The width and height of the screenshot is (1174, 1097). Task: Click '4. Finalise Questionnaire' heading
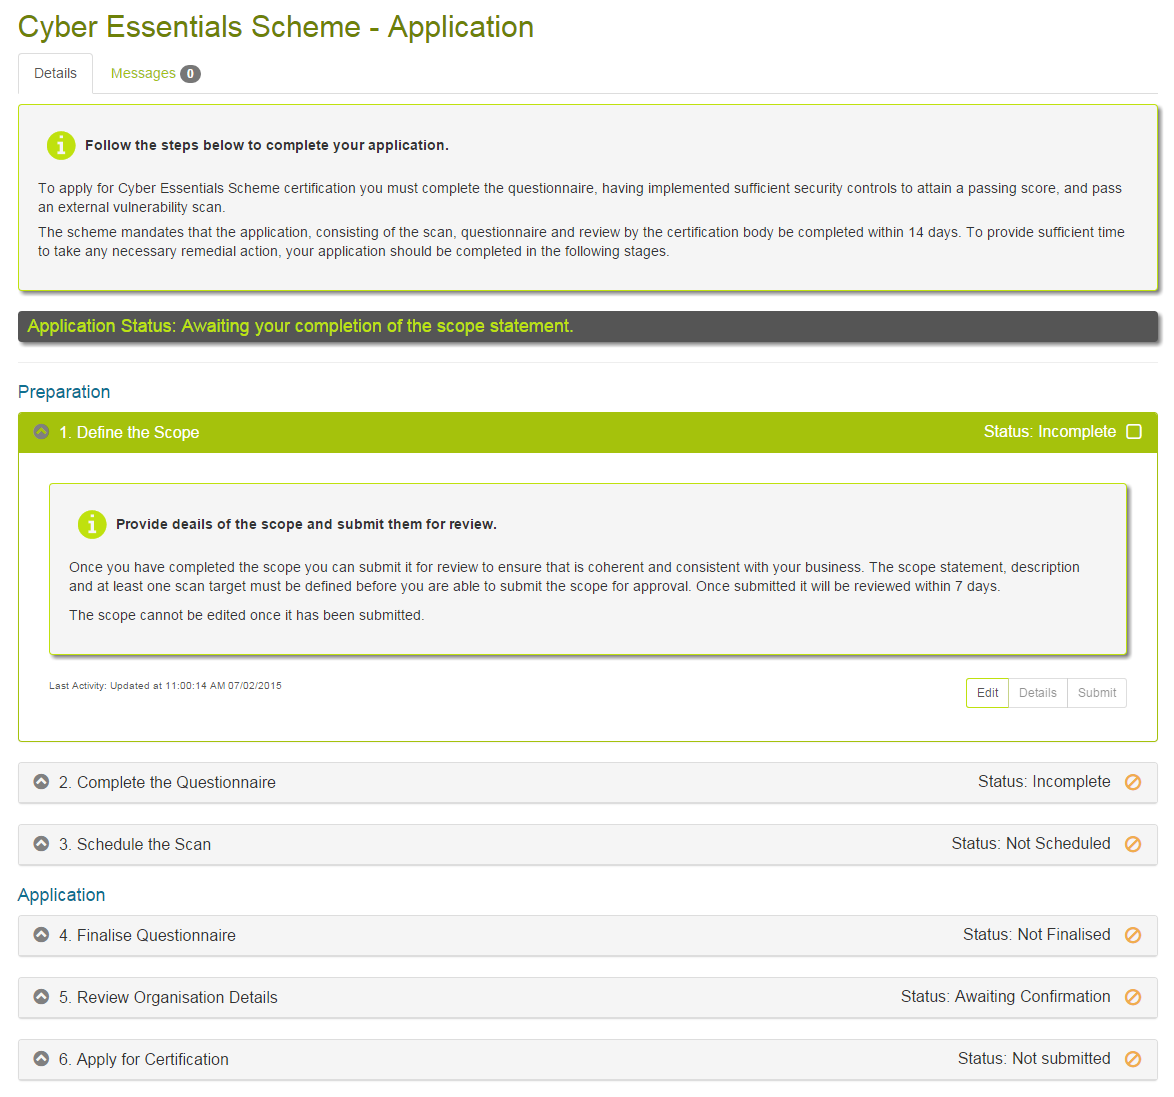pyautogui.click(x=147, y=935)
